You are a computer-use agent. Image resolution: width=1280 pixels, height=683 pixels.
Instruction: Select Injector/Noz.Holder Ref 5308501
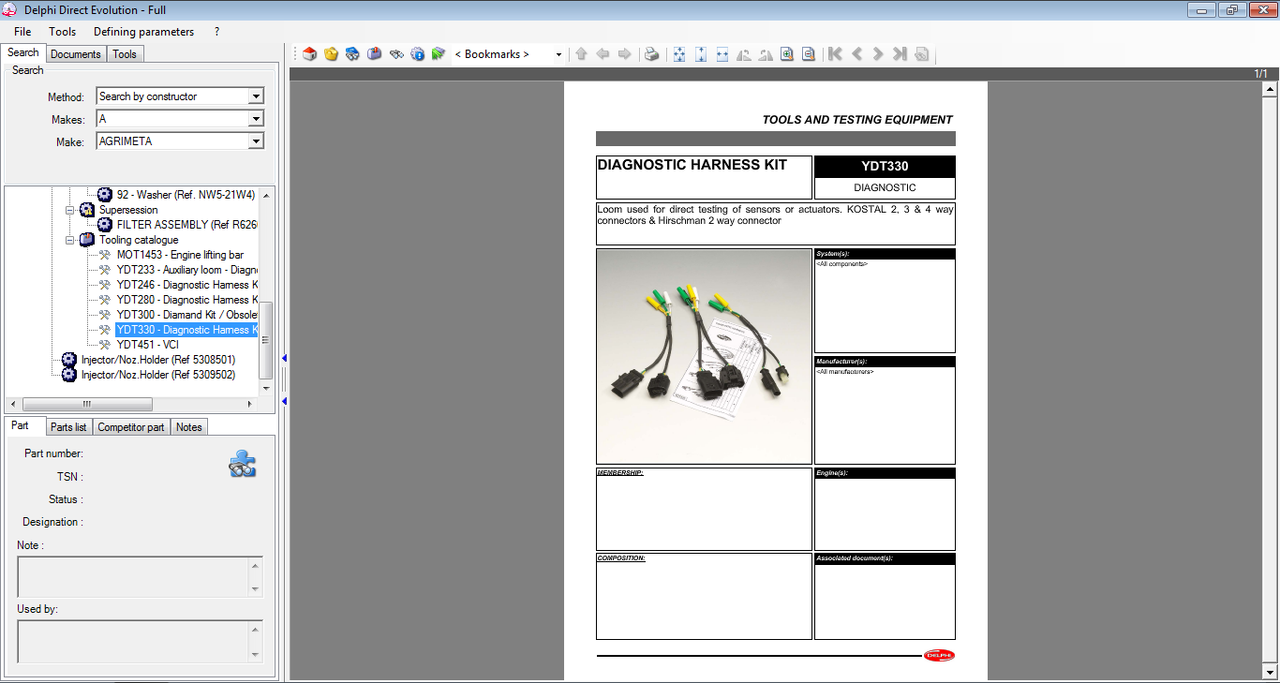tap(158, 360)
